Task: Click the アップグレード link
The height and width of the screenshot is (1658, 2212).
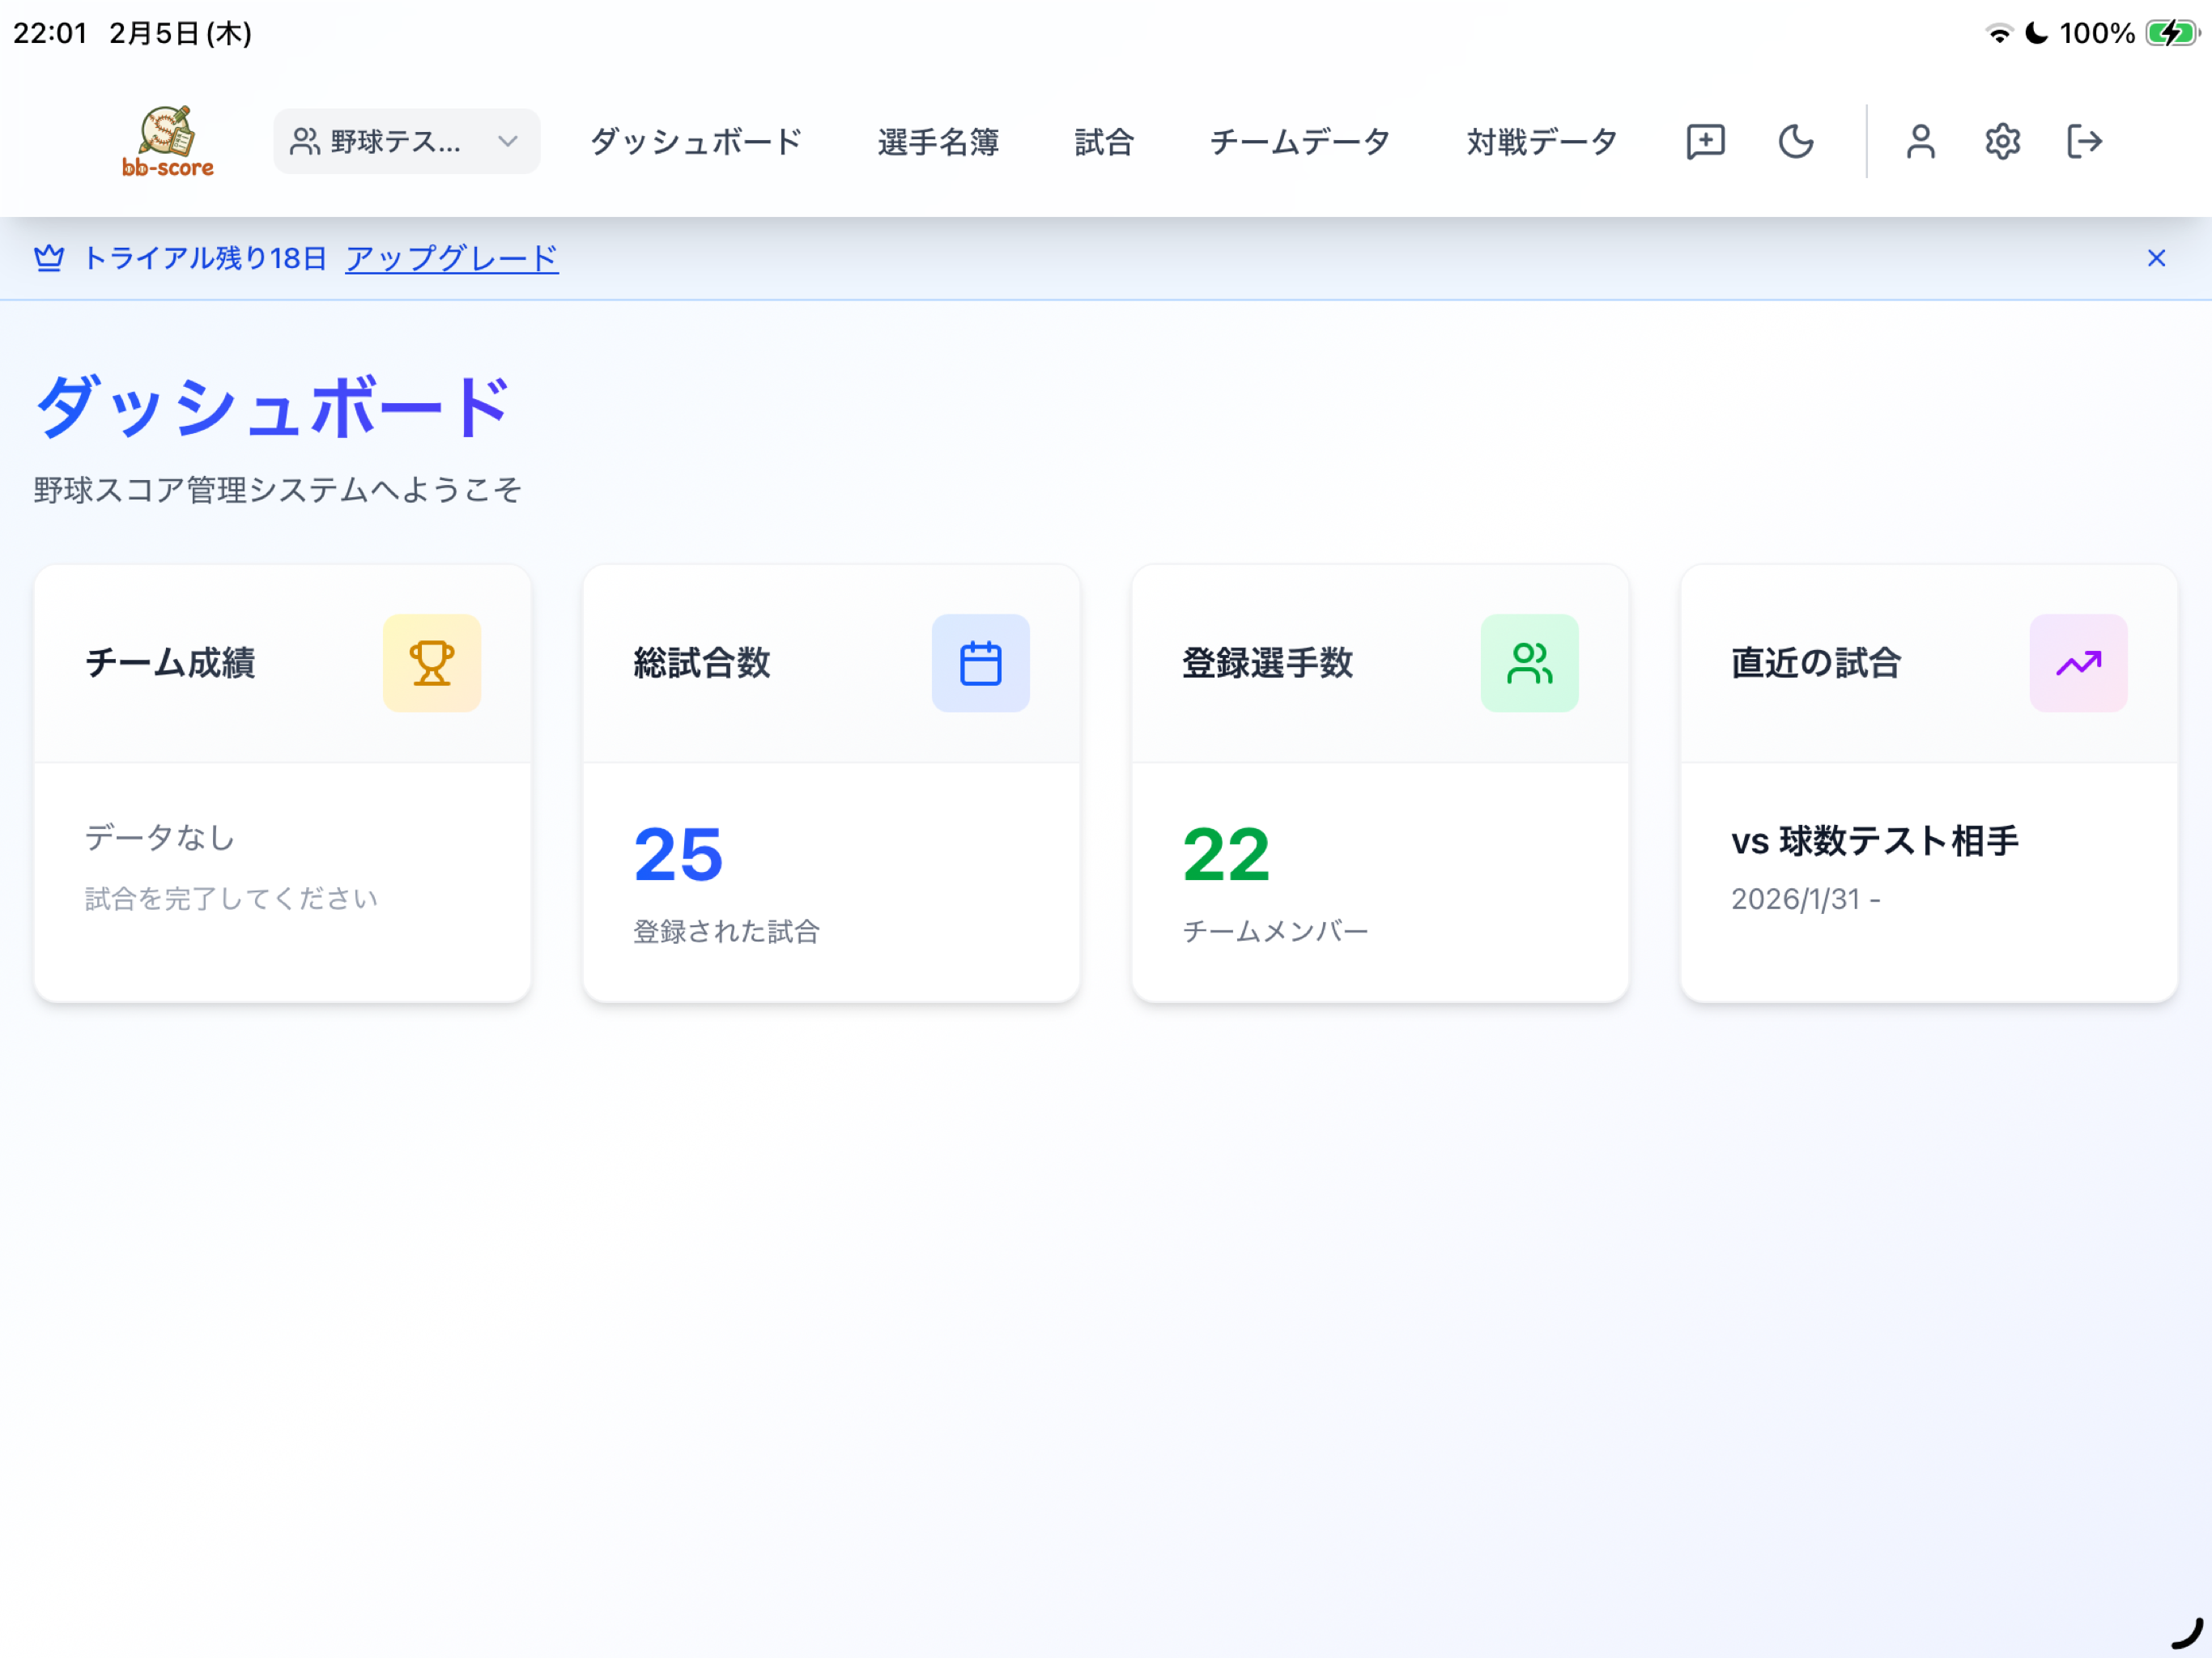Action: [x=452, y=258]
